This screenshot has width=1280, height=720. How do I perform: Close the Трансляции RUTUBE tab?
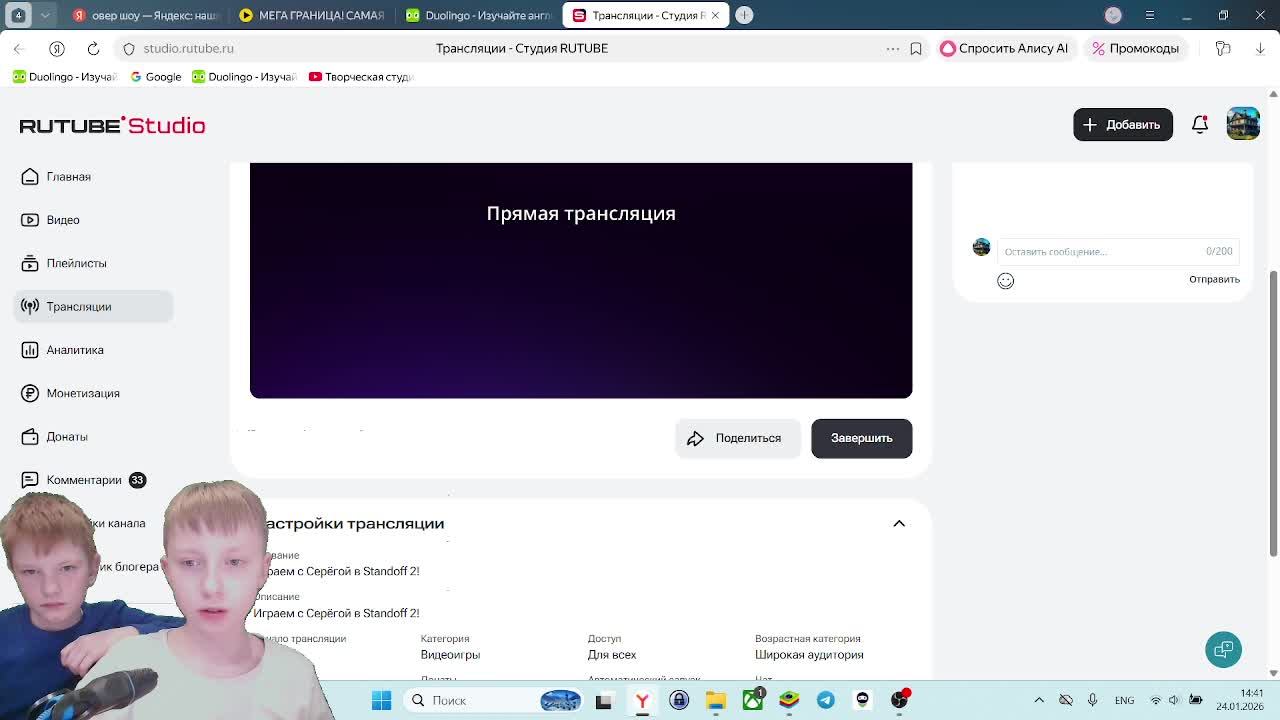click(715, 15)
